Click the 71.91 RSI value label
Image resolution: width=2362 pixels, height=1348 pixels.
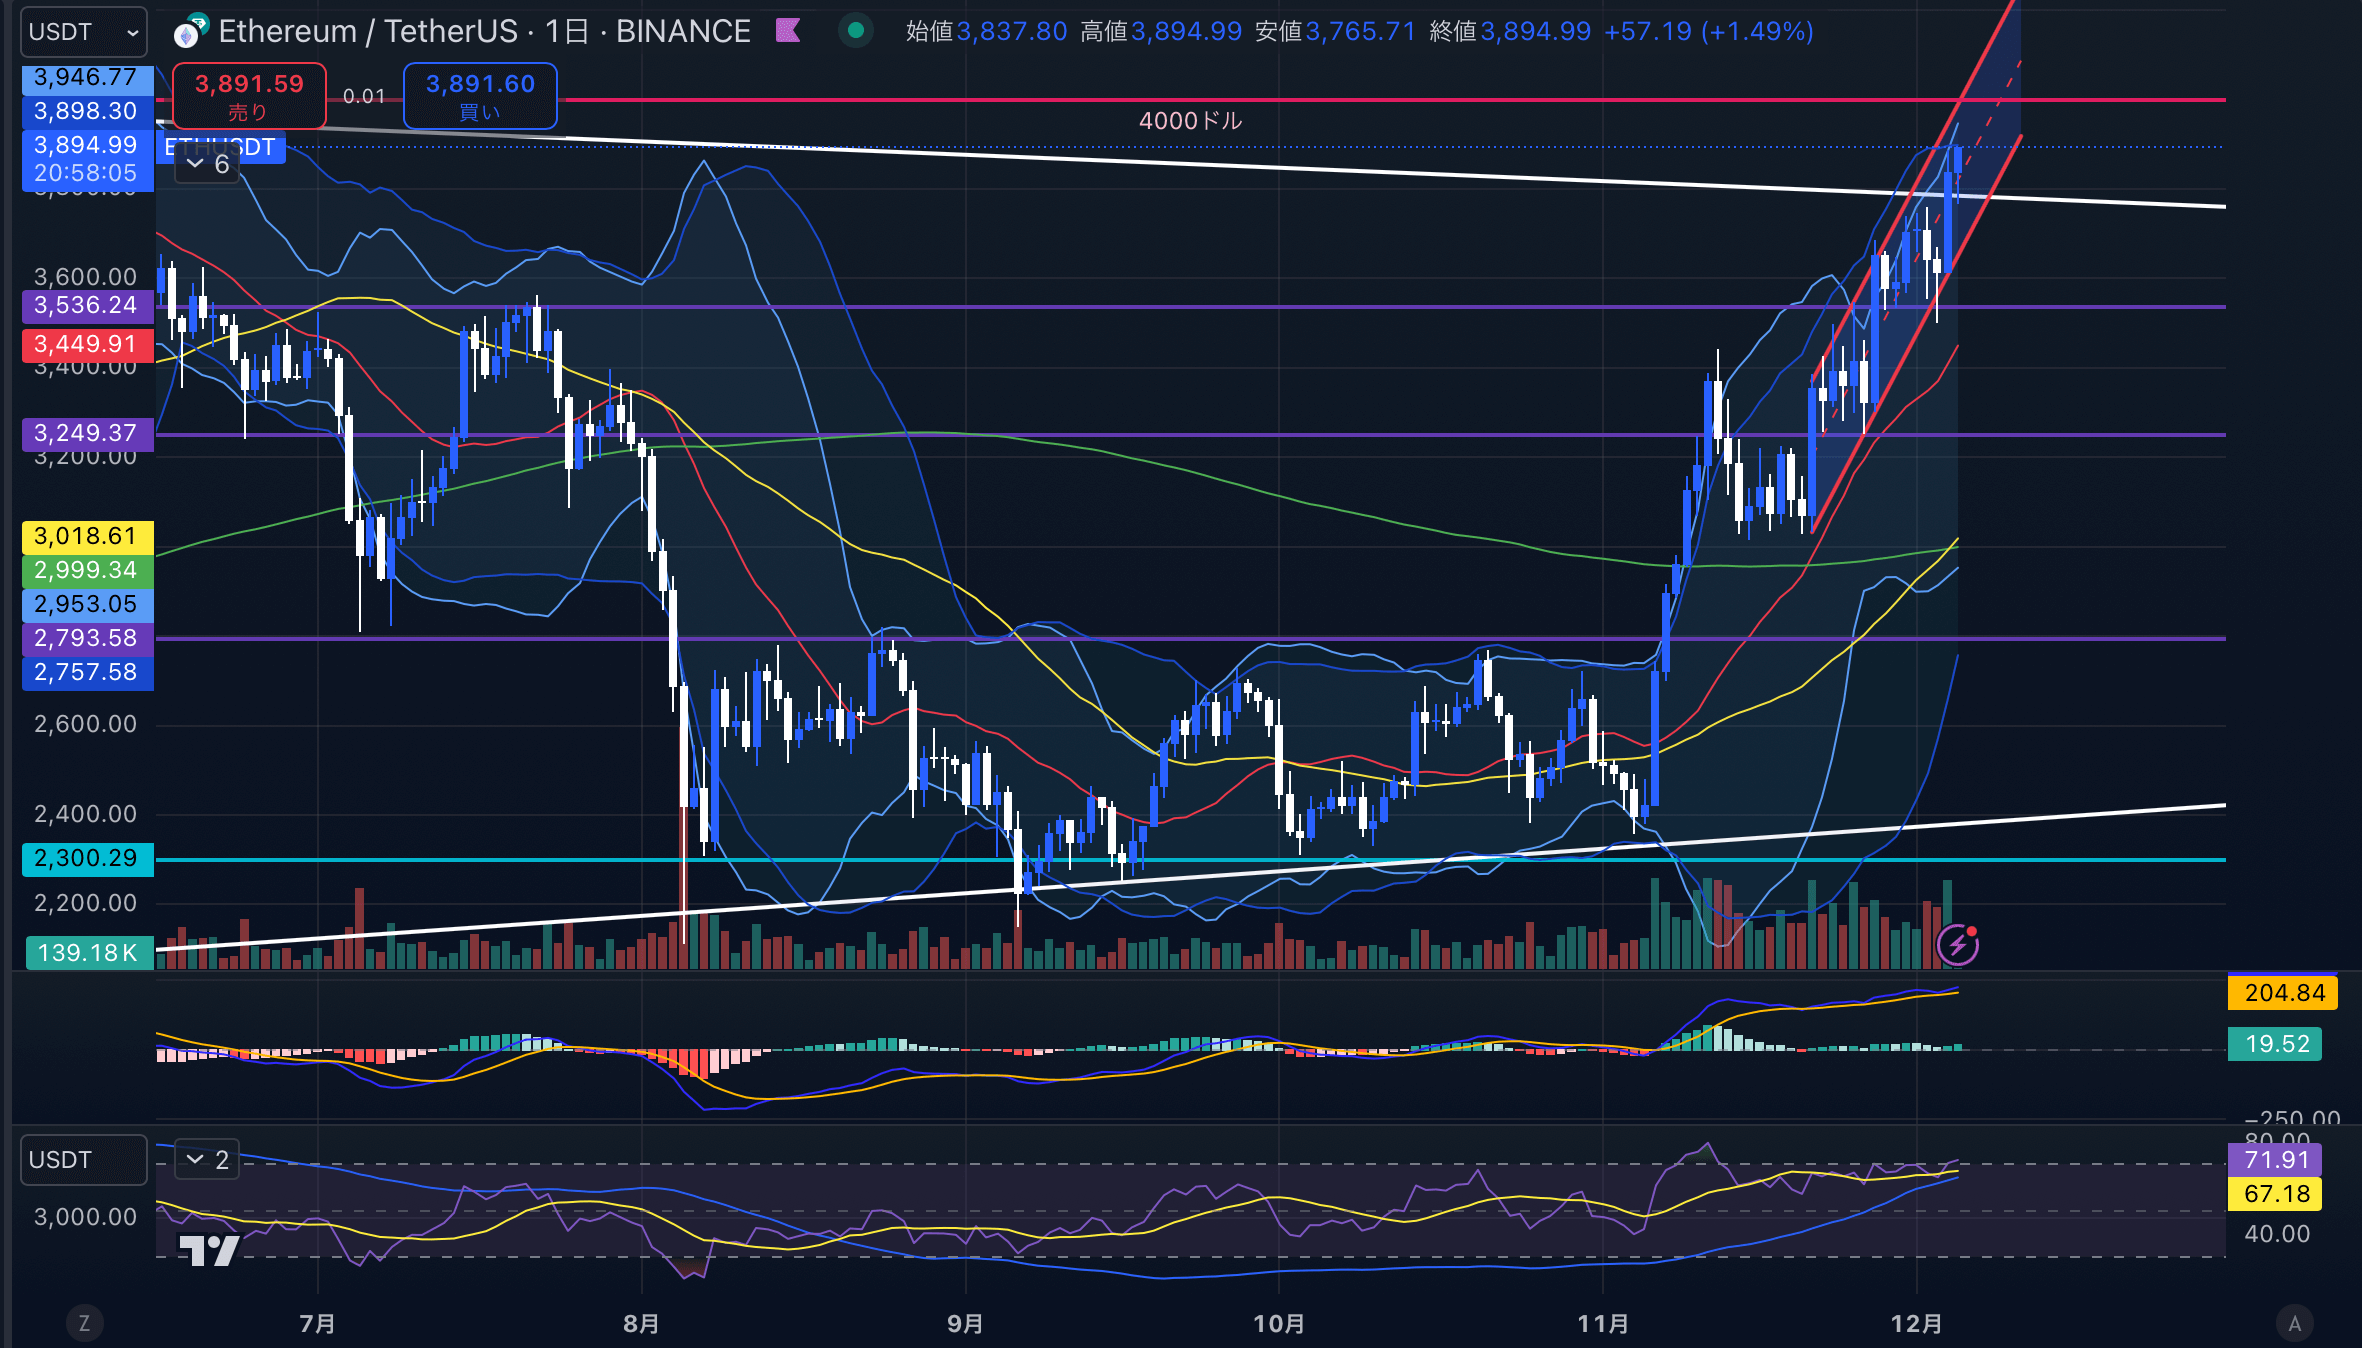tap(2275, 1160)
